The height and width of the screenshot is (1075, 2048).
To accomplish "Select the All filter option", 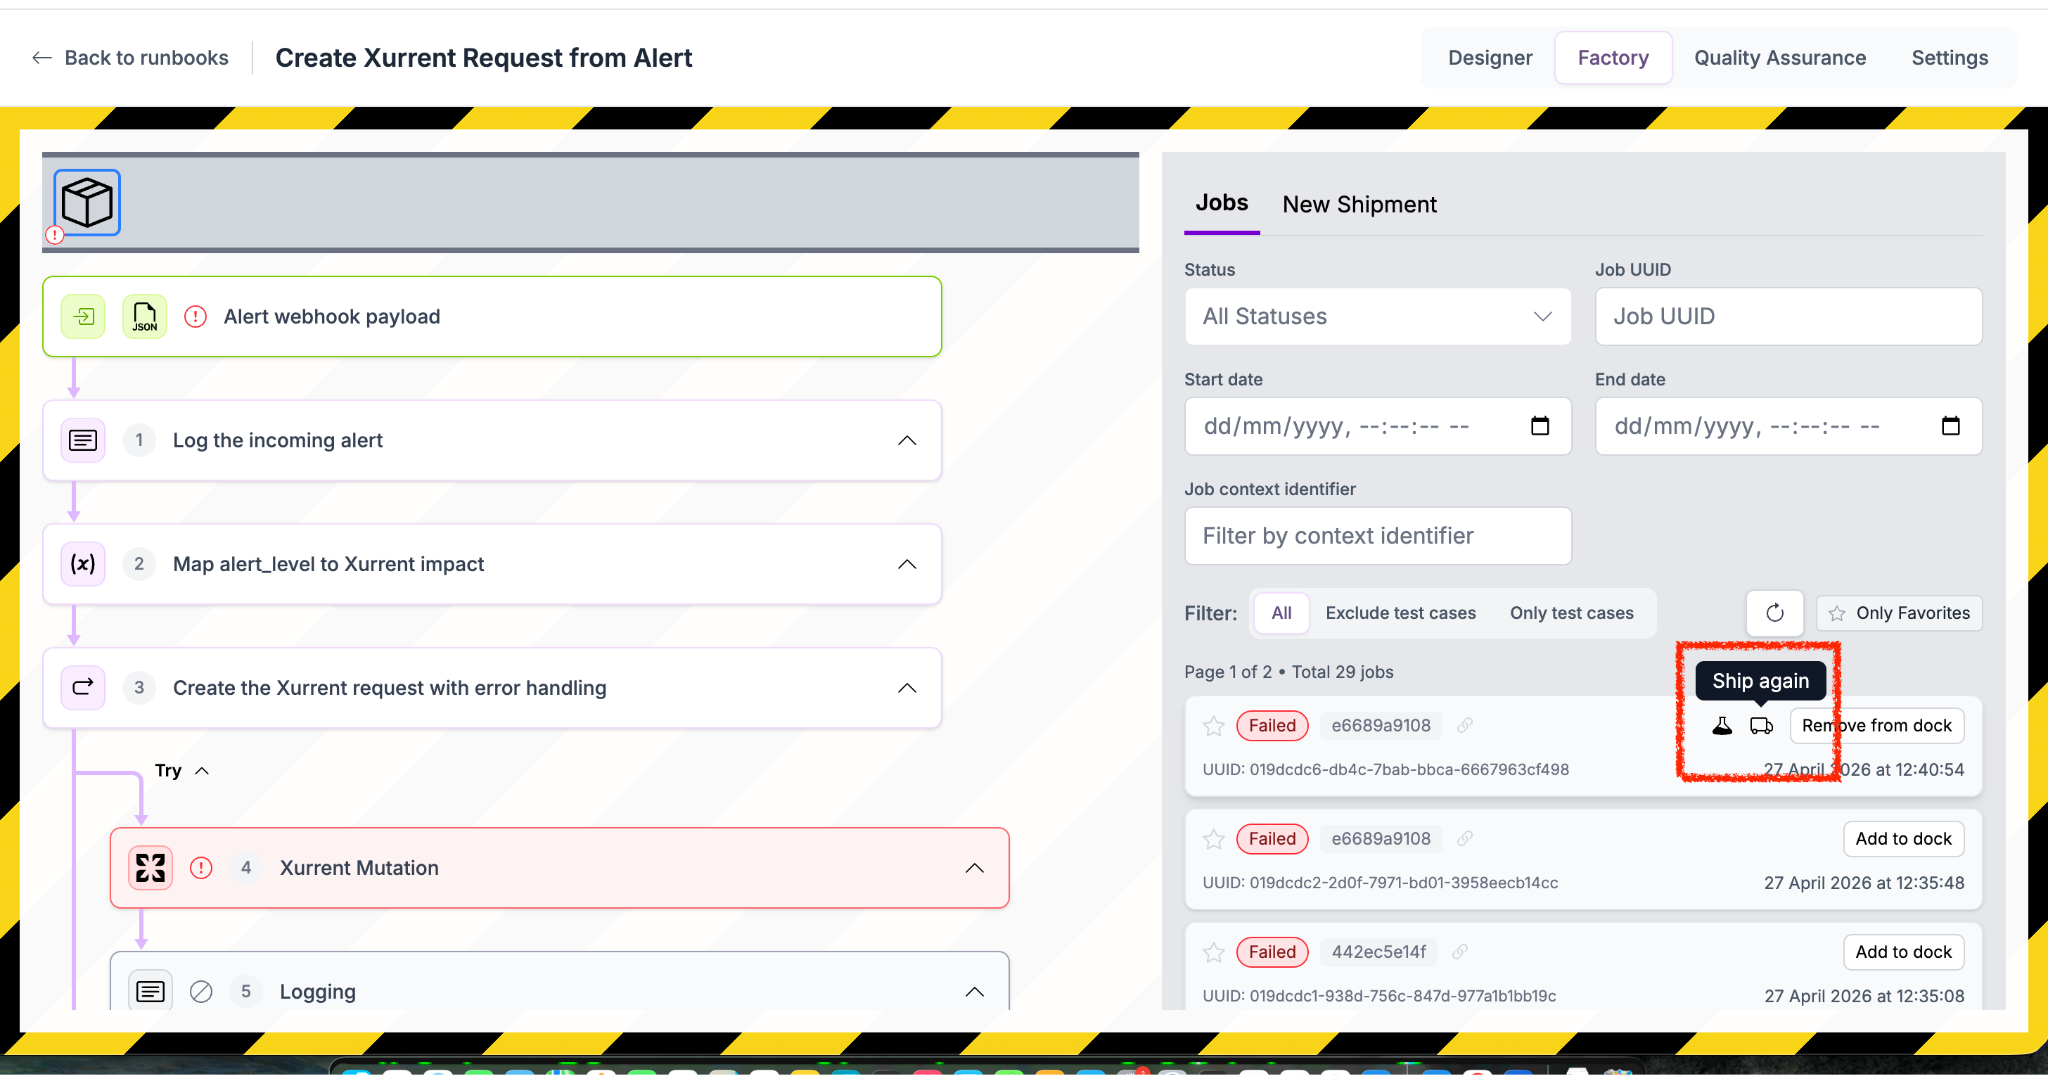I will click(x=1281, y=613).
